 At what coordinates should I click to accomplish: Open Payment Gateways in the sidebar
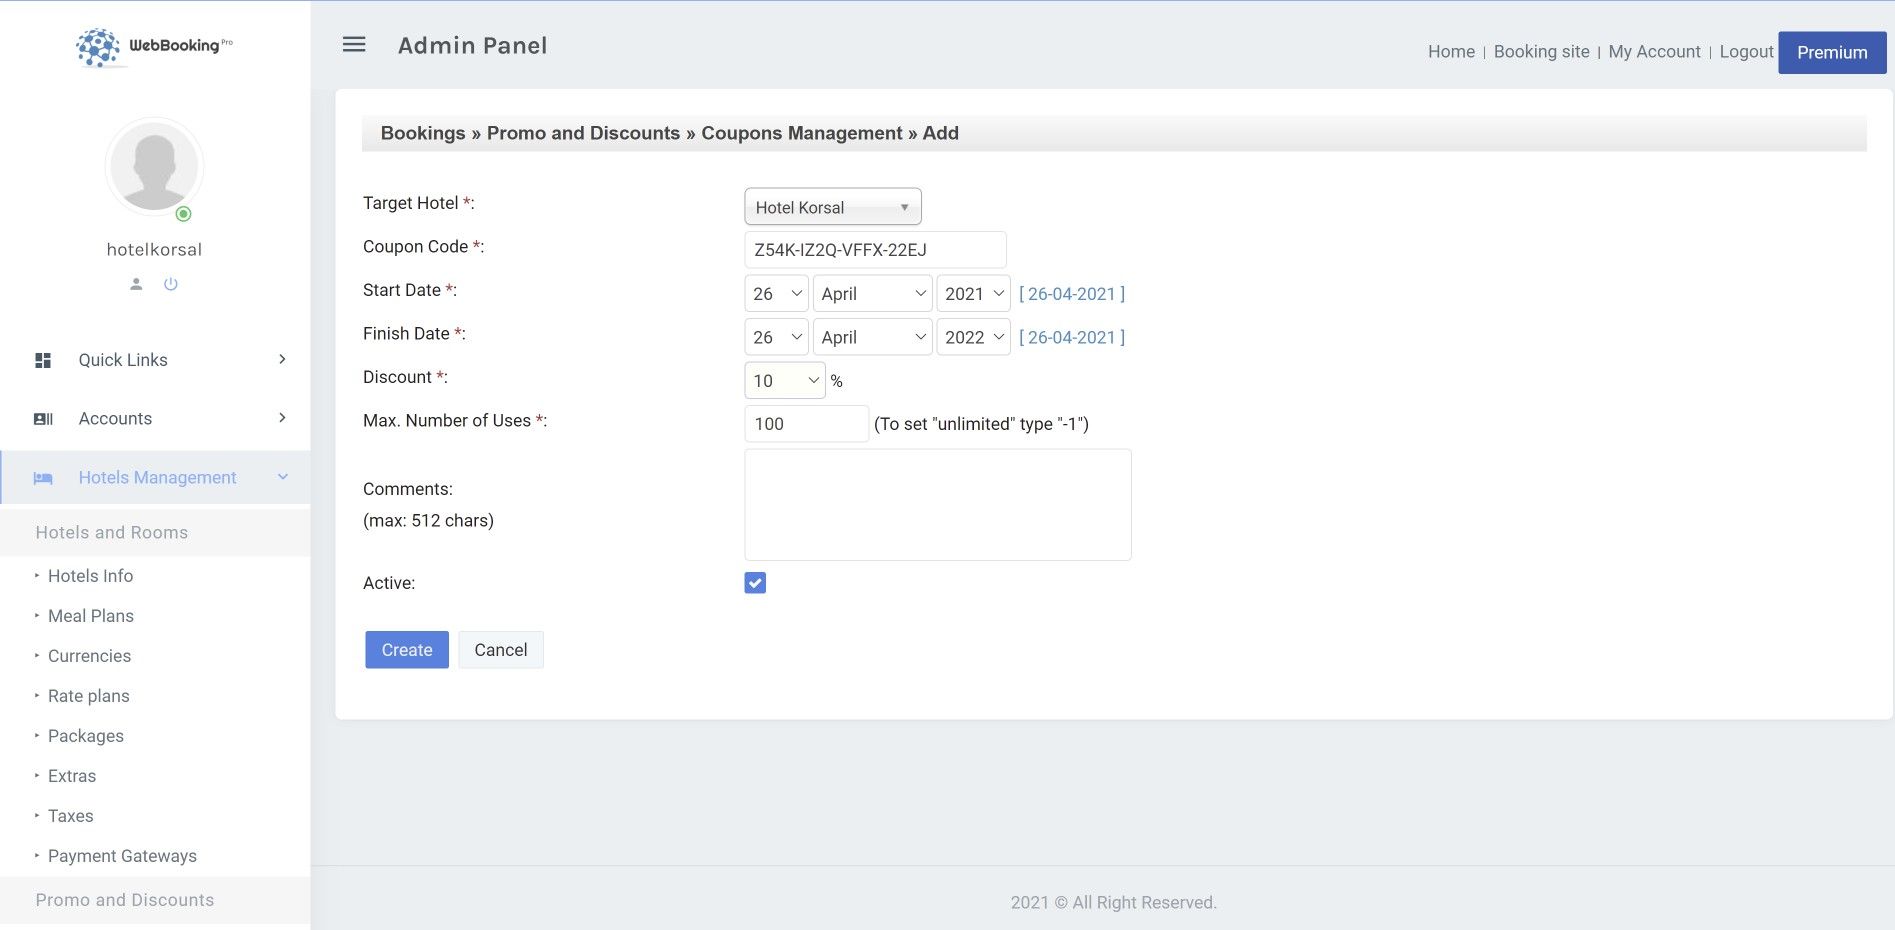point(122,856)
